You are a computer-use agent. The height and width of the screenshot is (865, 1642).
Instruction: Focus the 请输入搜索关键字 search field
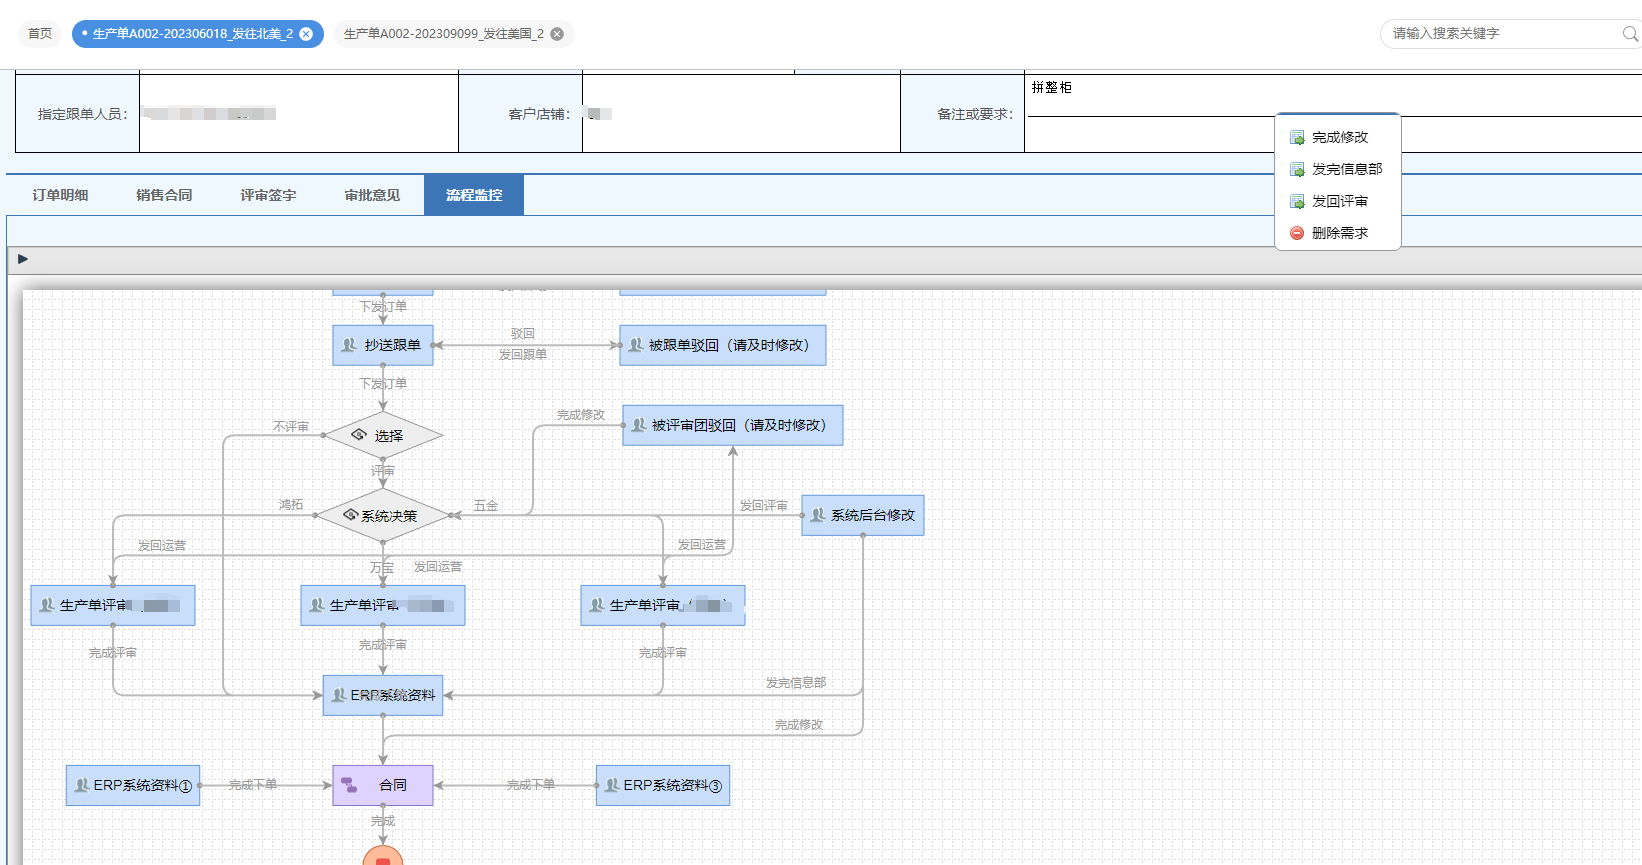point(1500,34)
